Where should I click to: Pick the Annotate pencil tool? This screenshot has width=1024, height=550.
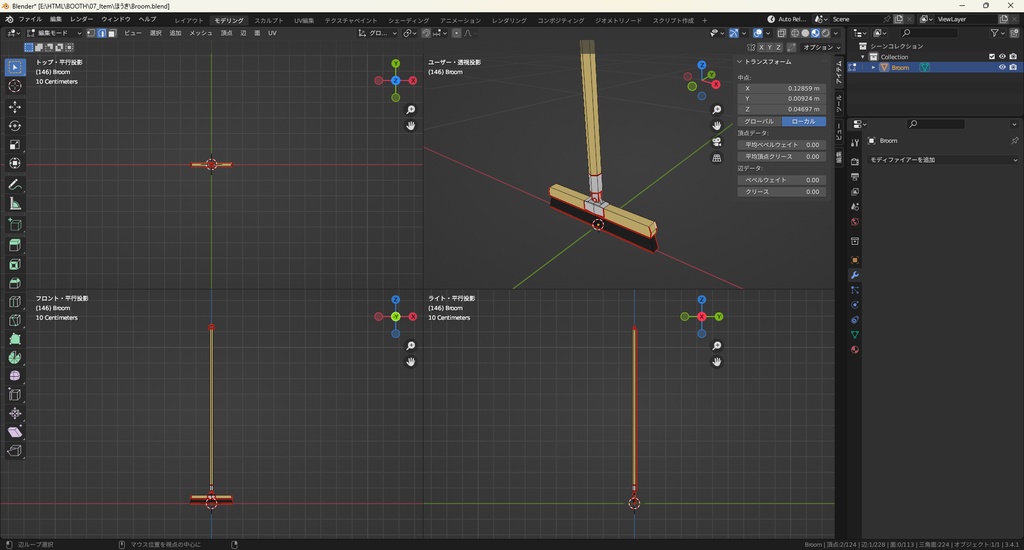[x=15, y=185]
